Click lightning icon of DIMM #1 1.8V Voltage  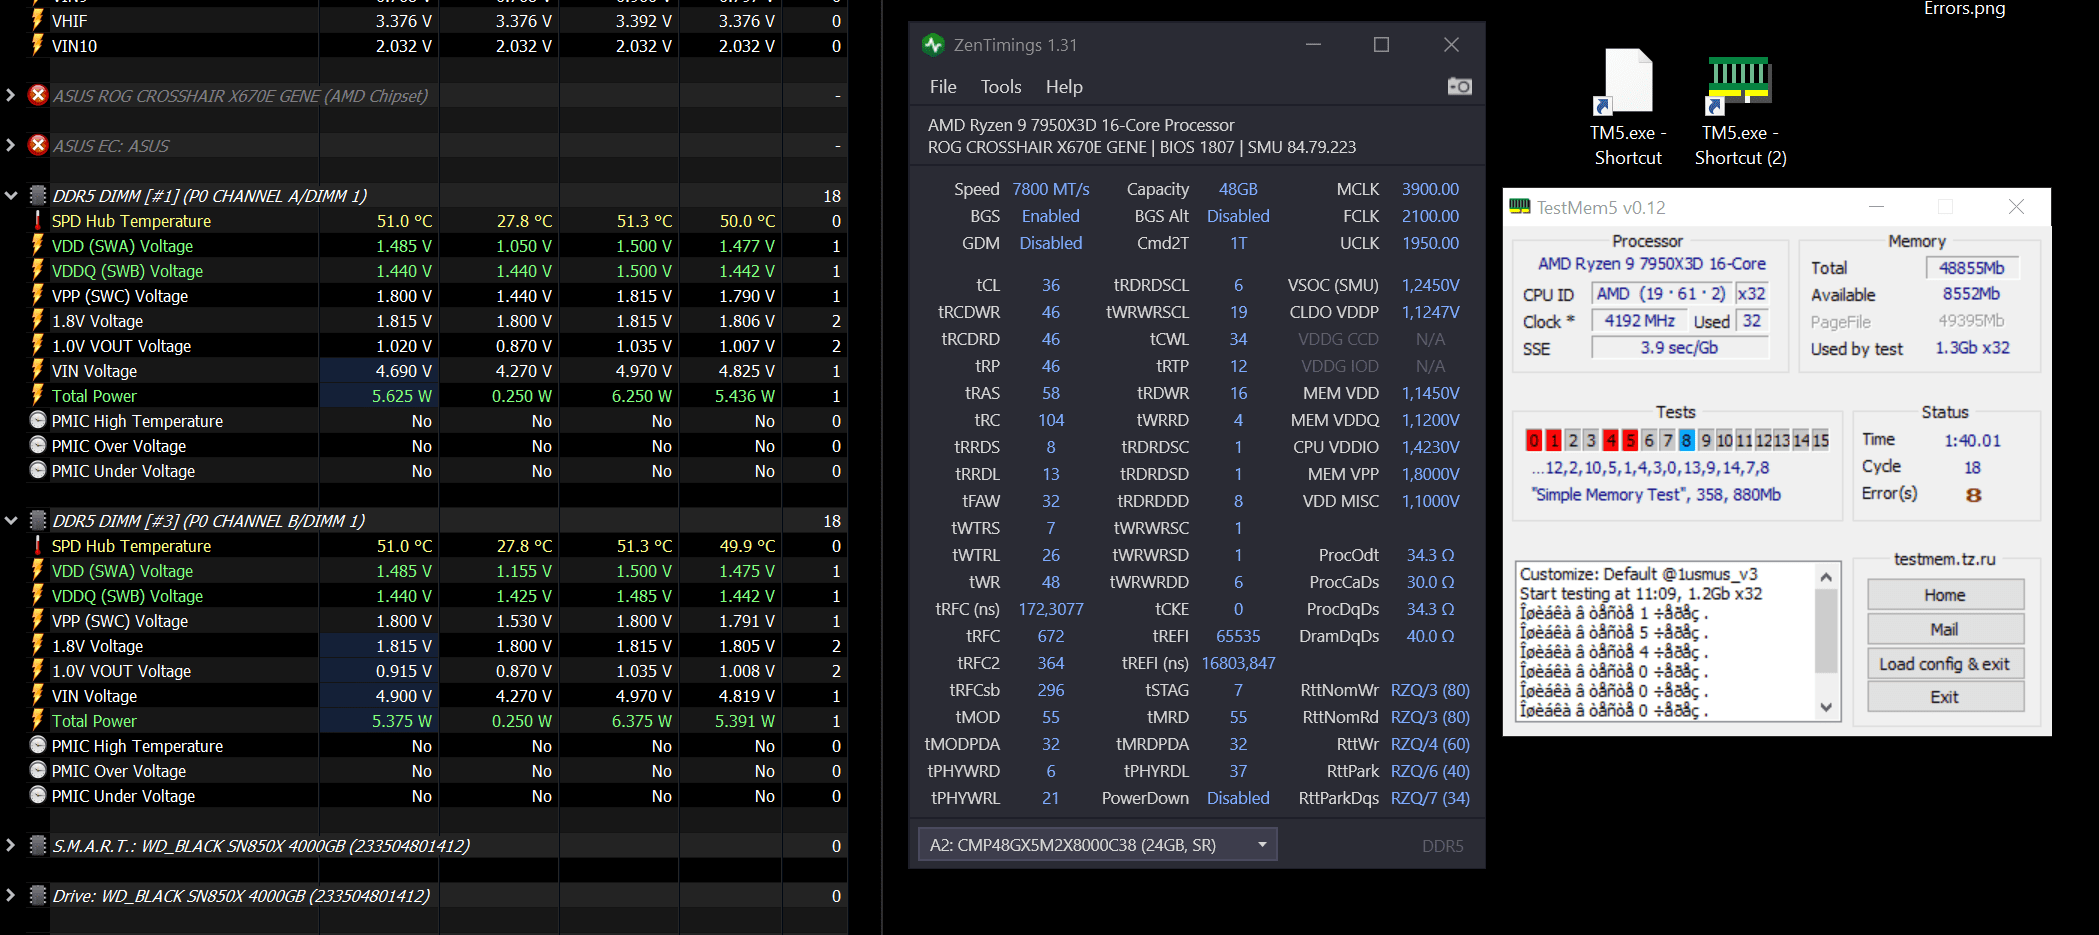[x=38, y=320]
